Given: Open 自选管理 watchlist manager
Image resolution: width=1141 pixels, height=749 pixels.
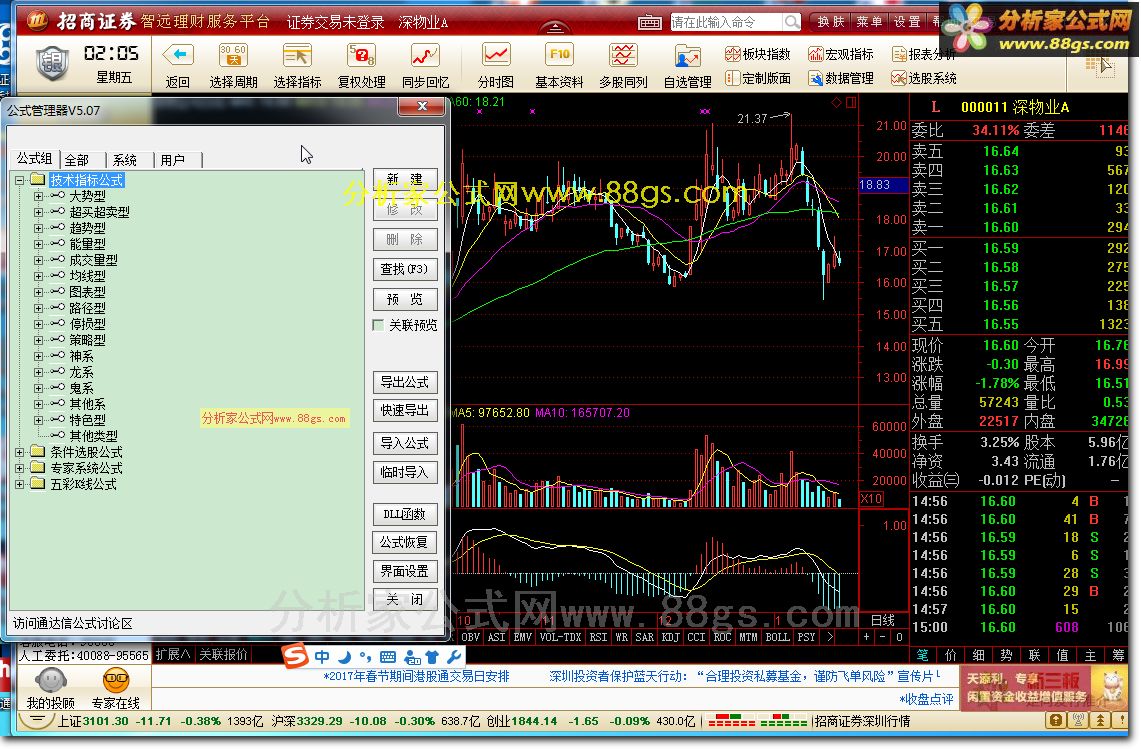Looking at the screenshot, I should click(687, 57).
